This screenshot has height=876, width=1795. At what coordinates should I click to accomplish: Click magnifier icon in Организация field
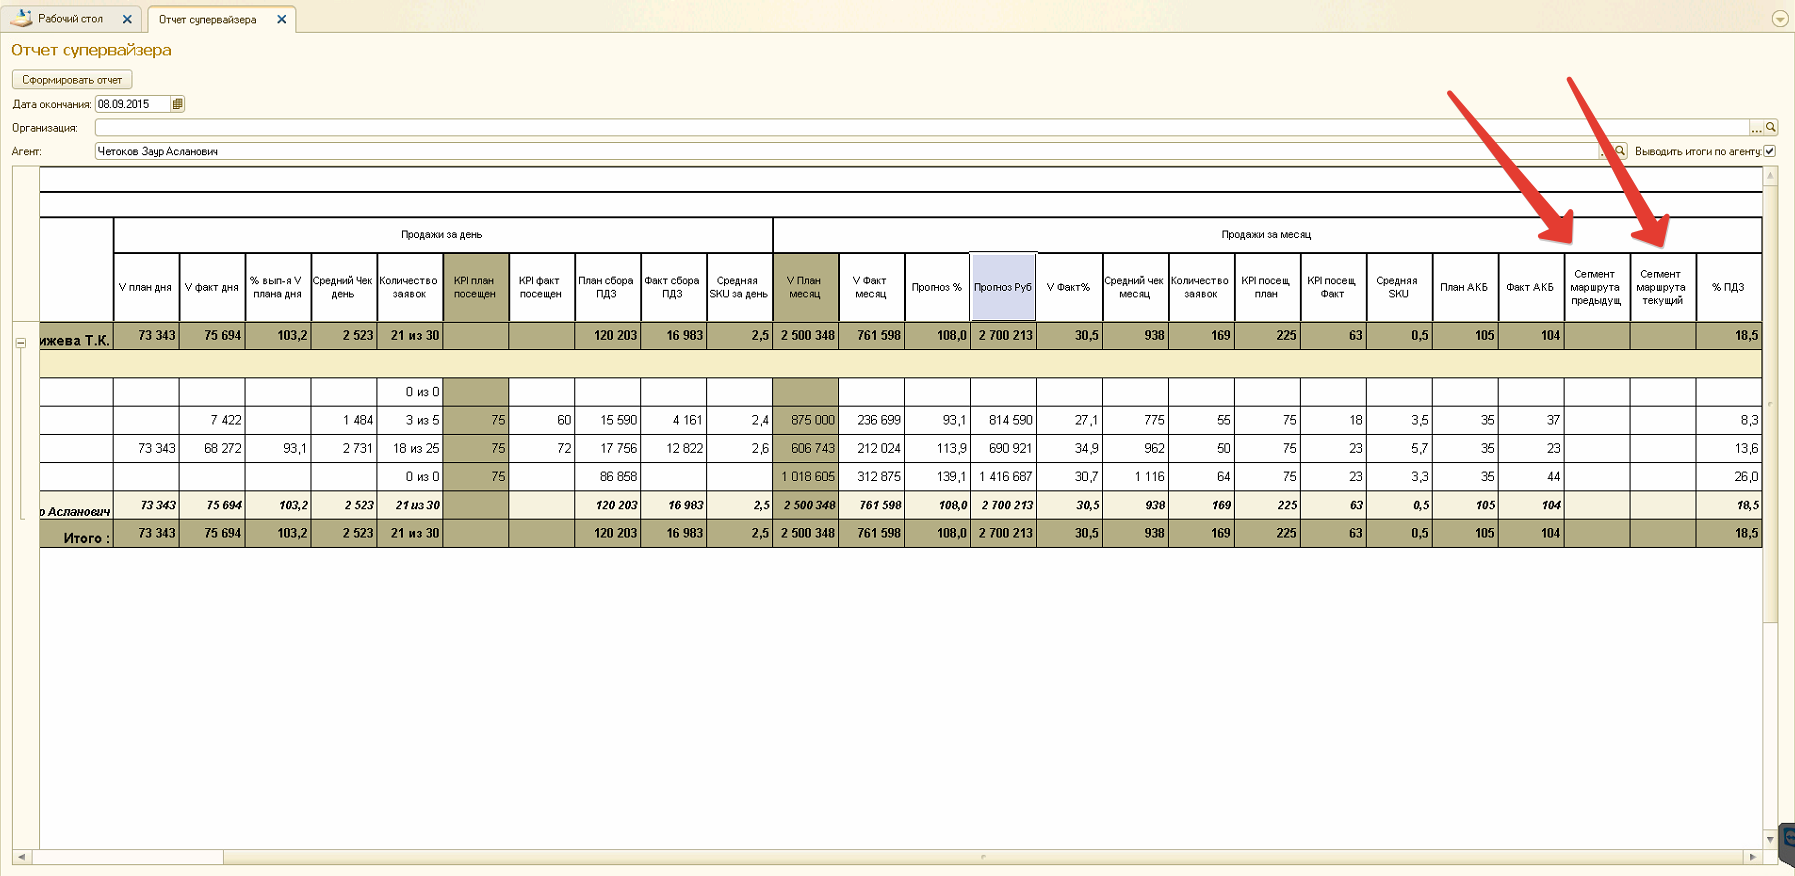pyautogui.click(x=1771, y=128)
